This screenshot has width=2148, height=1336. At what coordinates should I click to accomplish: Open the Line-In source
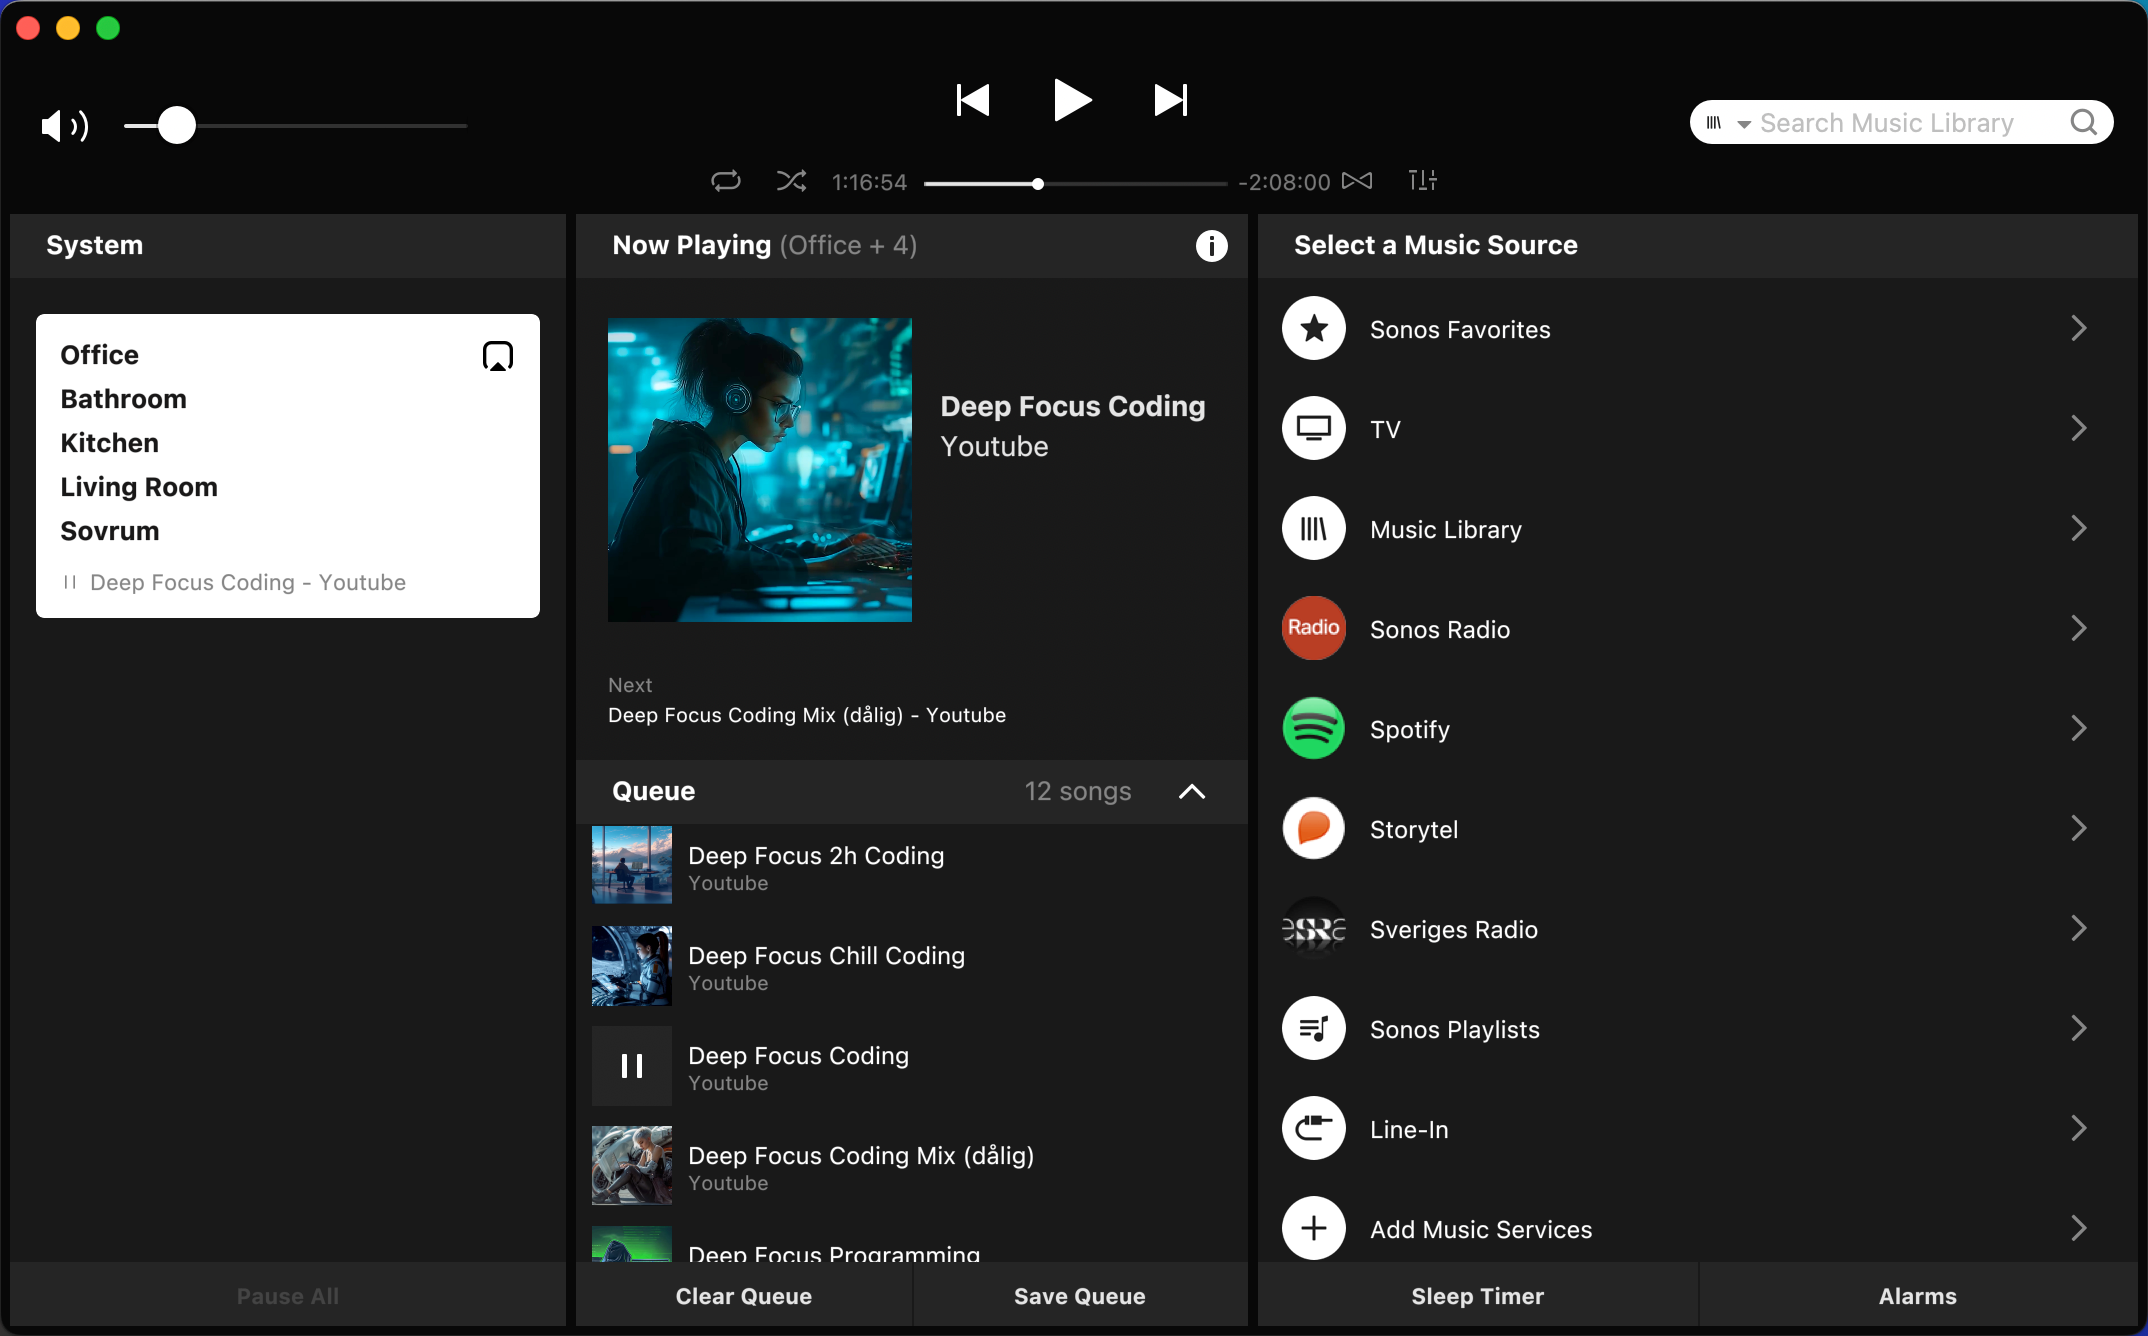(1697, 1128)
